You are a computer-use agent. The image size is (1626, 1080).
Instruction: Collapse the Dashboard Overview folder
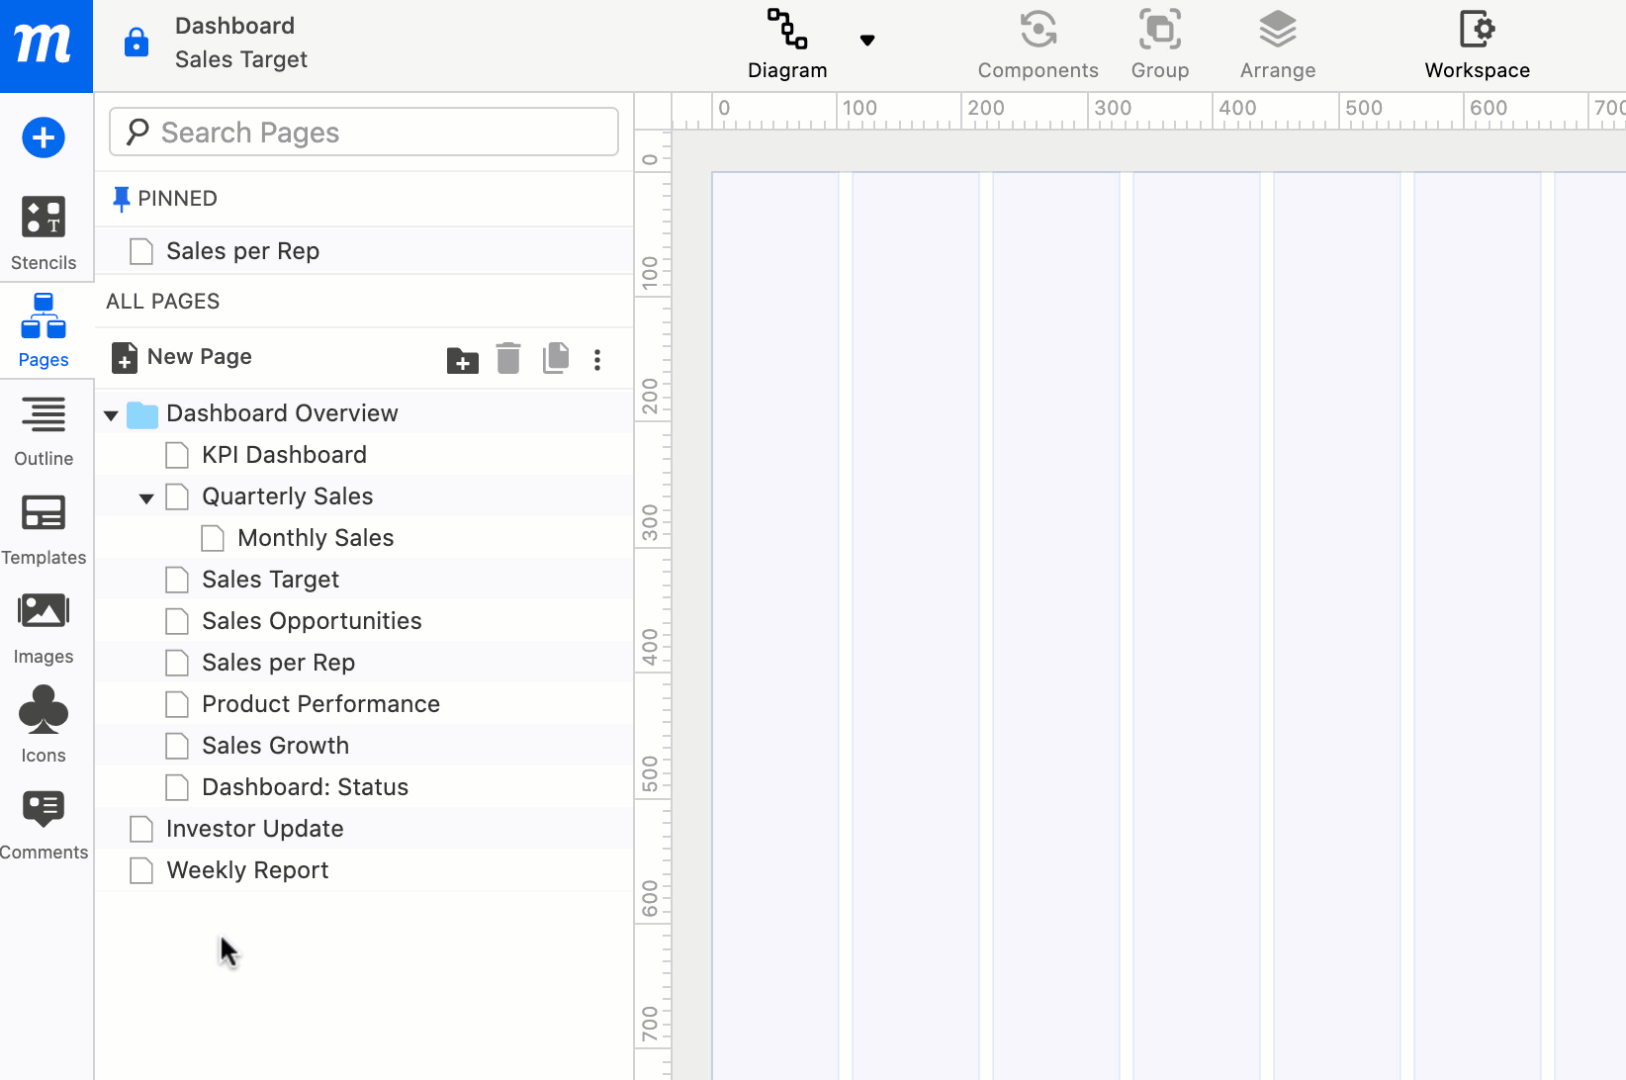pos(110,413)
